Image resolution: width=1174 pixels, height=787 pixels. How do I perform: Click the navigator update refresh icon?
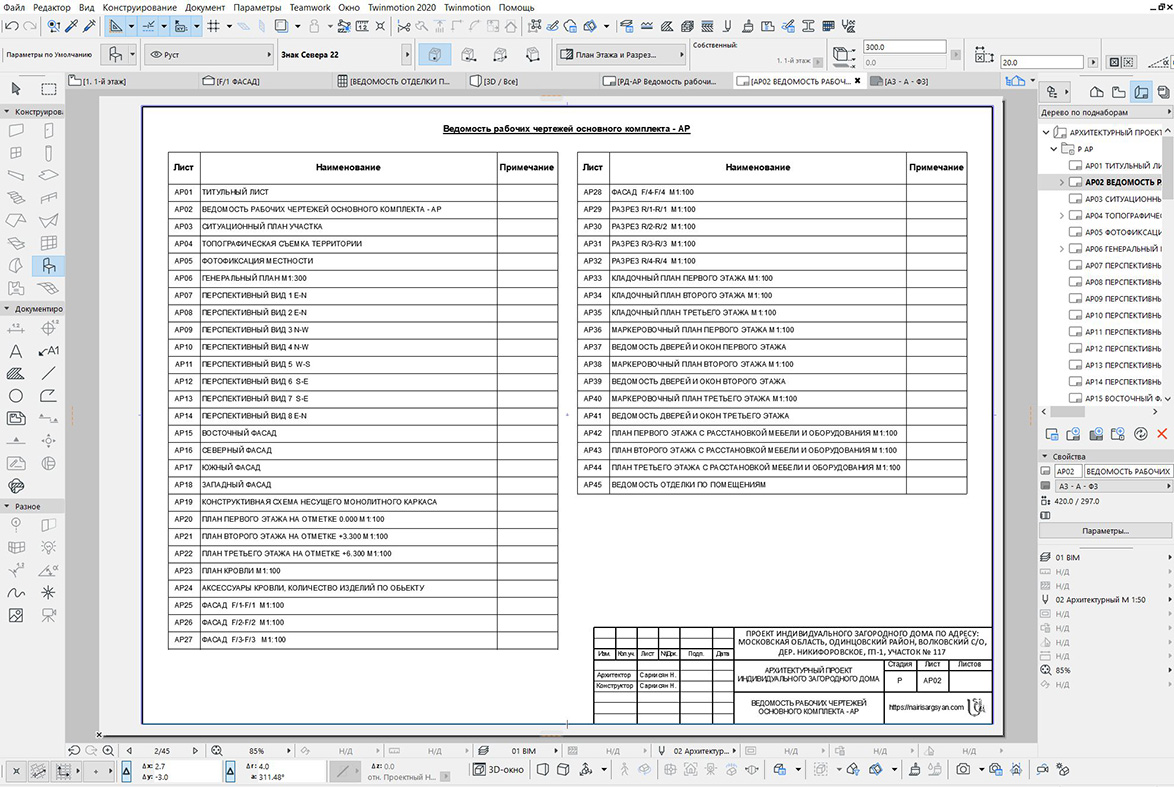[x=1140, y=434]
